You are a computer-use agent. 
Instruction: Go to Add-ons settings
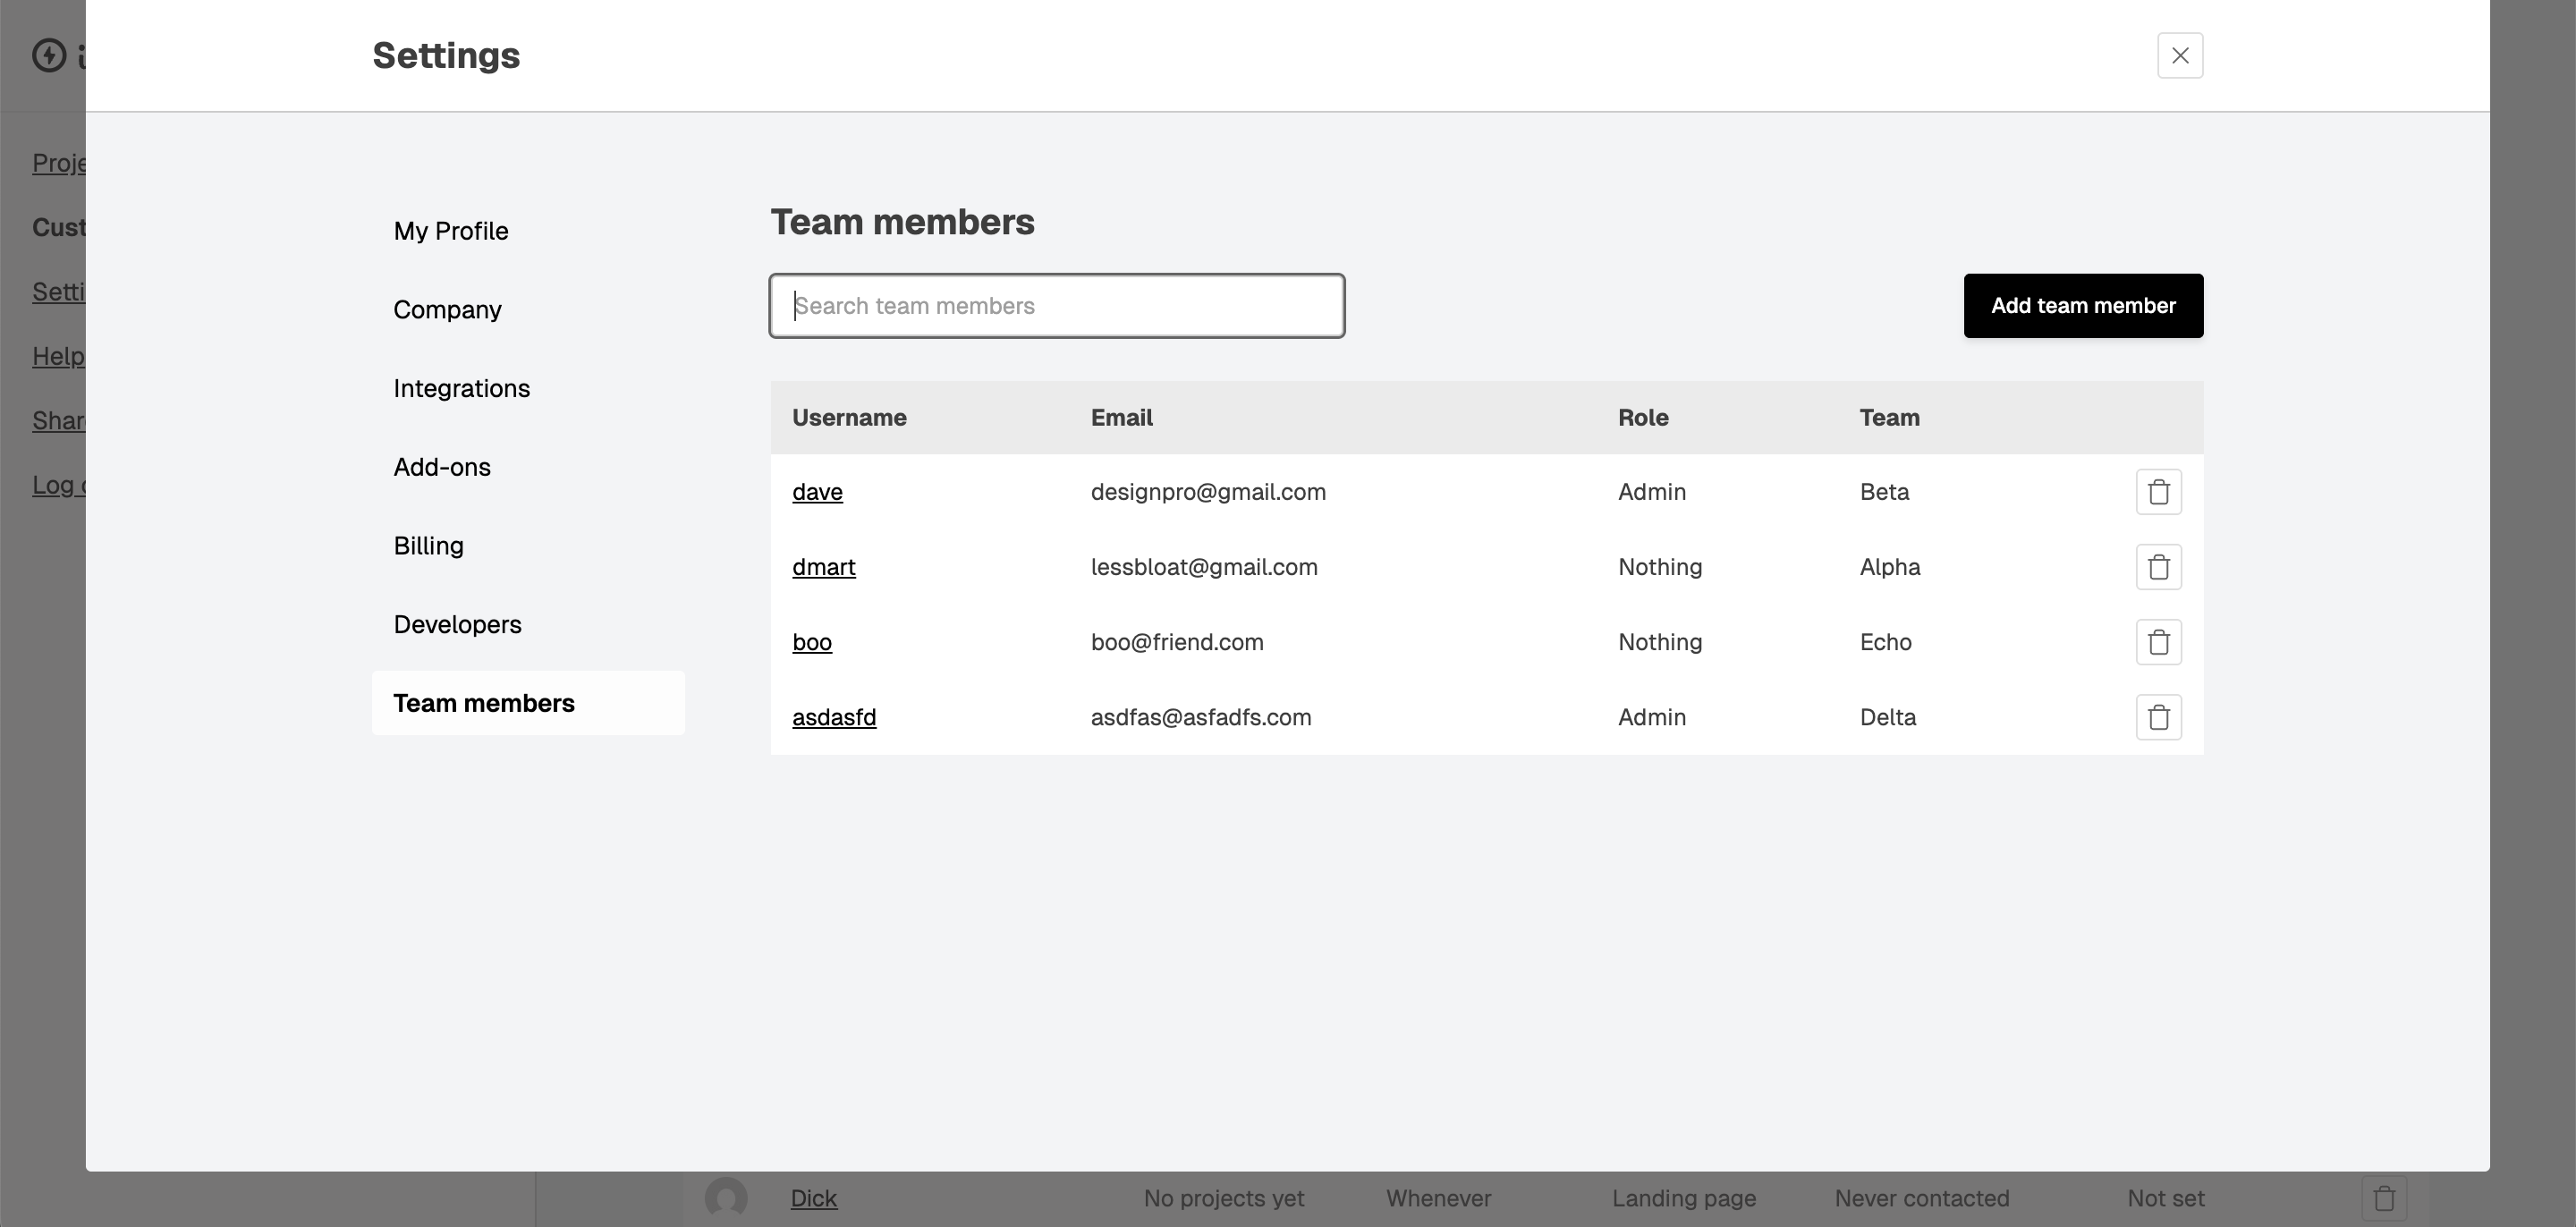pos(442,467)
